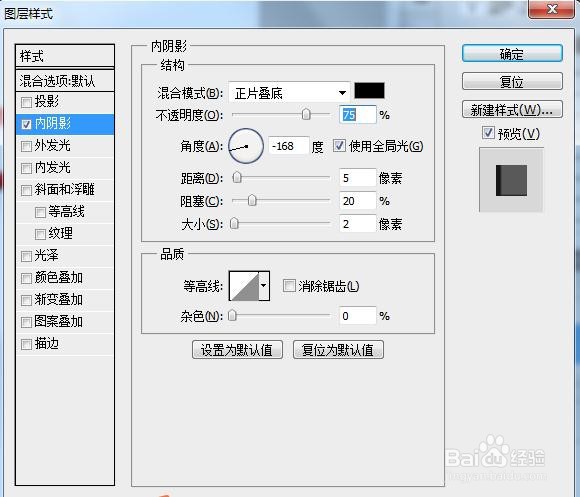Image resolution: width=580 pixels, height=497 pixels.
Task: Click the 杂色 noise slider handle
Action: (x=232, y=315)
